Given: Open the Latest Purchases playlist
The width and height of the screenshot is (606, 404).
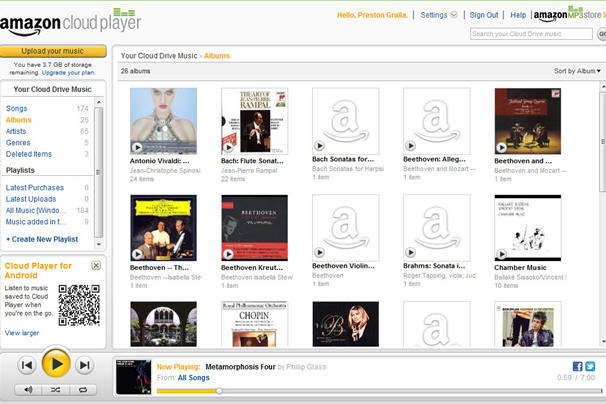Looking at the screenshot, I should pyautogui.click(x=35, y=188).
